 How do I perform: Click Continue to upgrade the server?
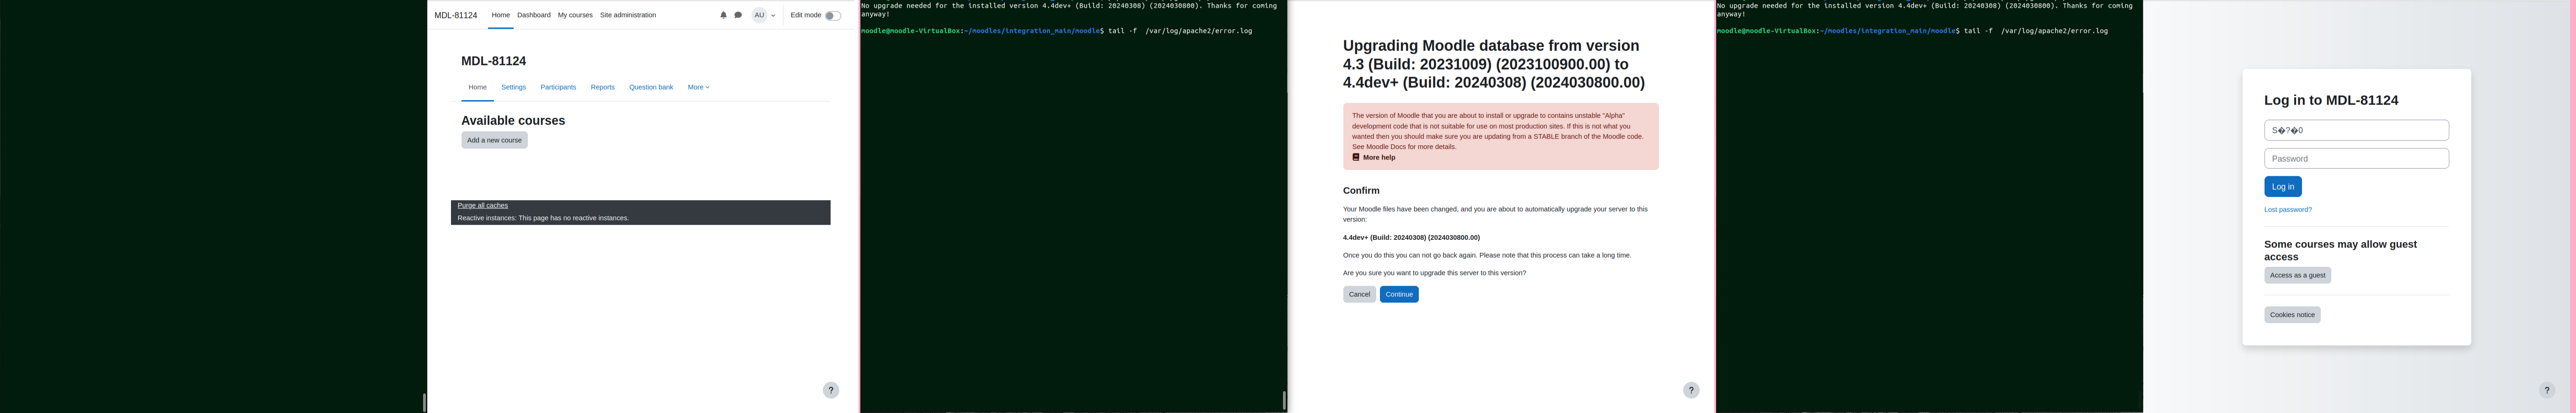coord(1399,294)
